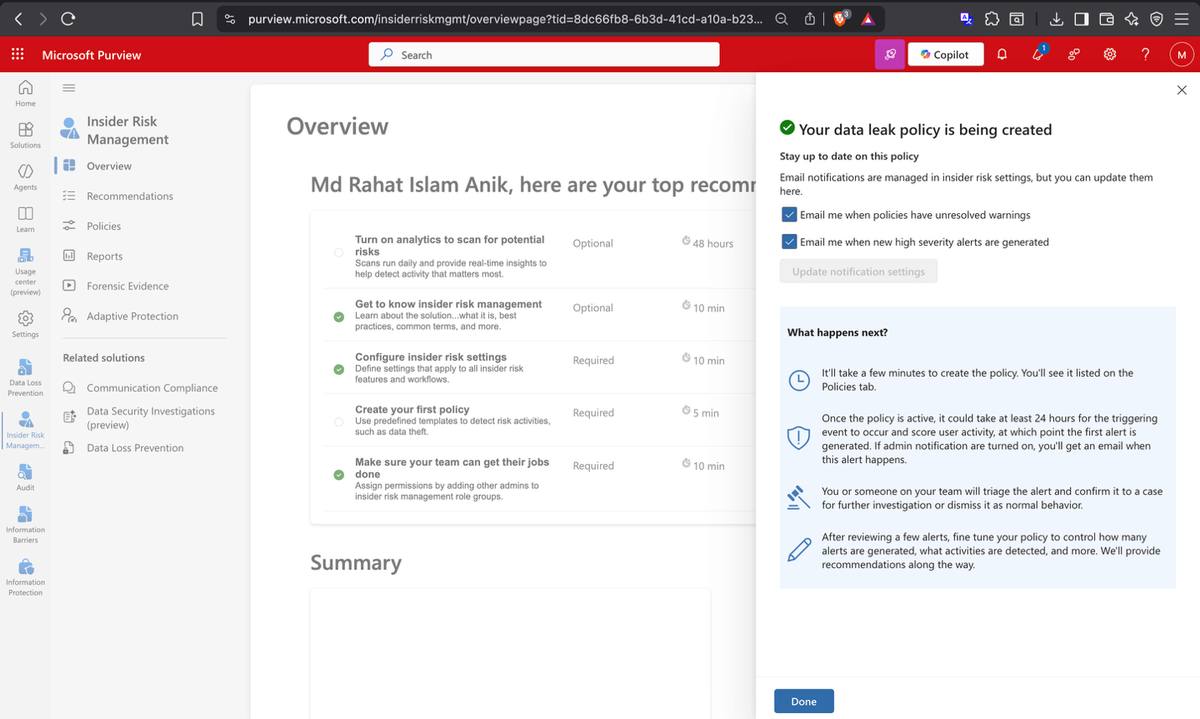This screenshot has width=1200, height=719.
Task: Open Settings in left rail
Action: 25,324
